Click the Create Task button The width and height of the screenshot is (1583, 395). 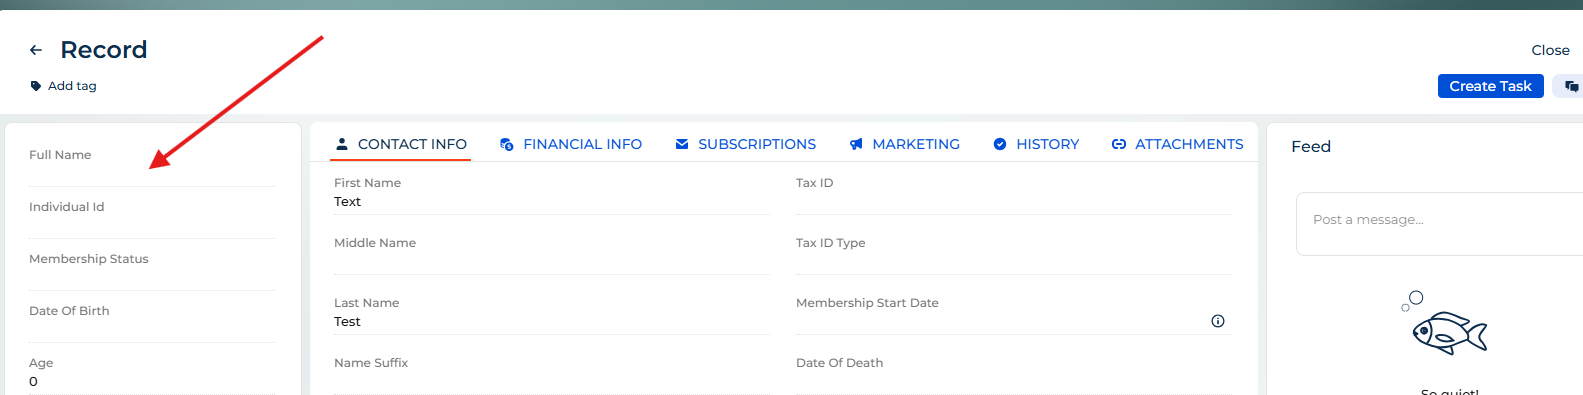pos(1491,86)
